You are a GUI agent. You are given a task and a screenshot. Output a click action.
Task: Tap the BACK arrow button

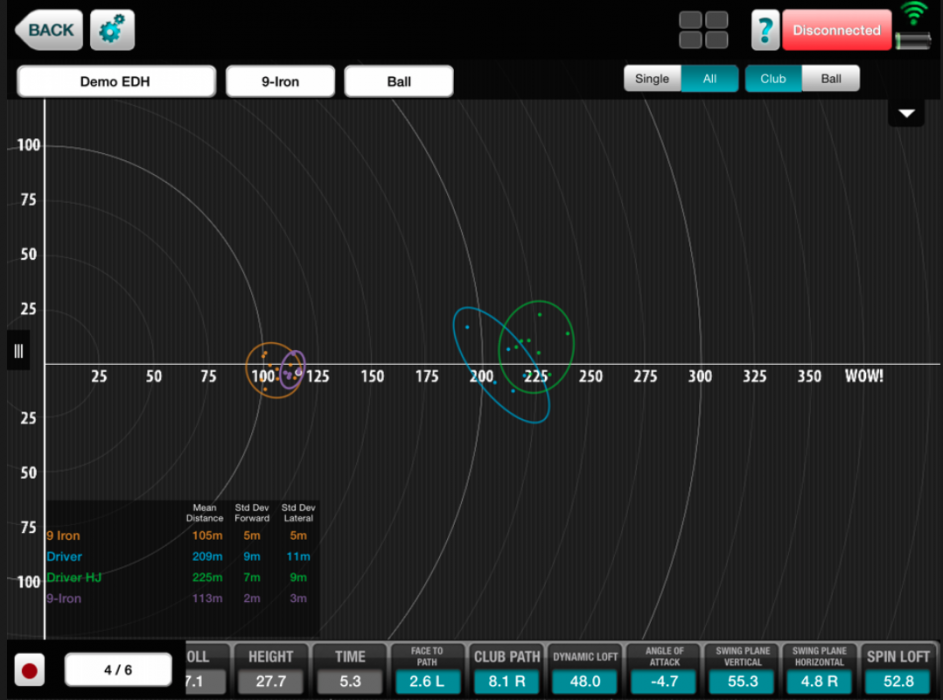tap(49, 29)
